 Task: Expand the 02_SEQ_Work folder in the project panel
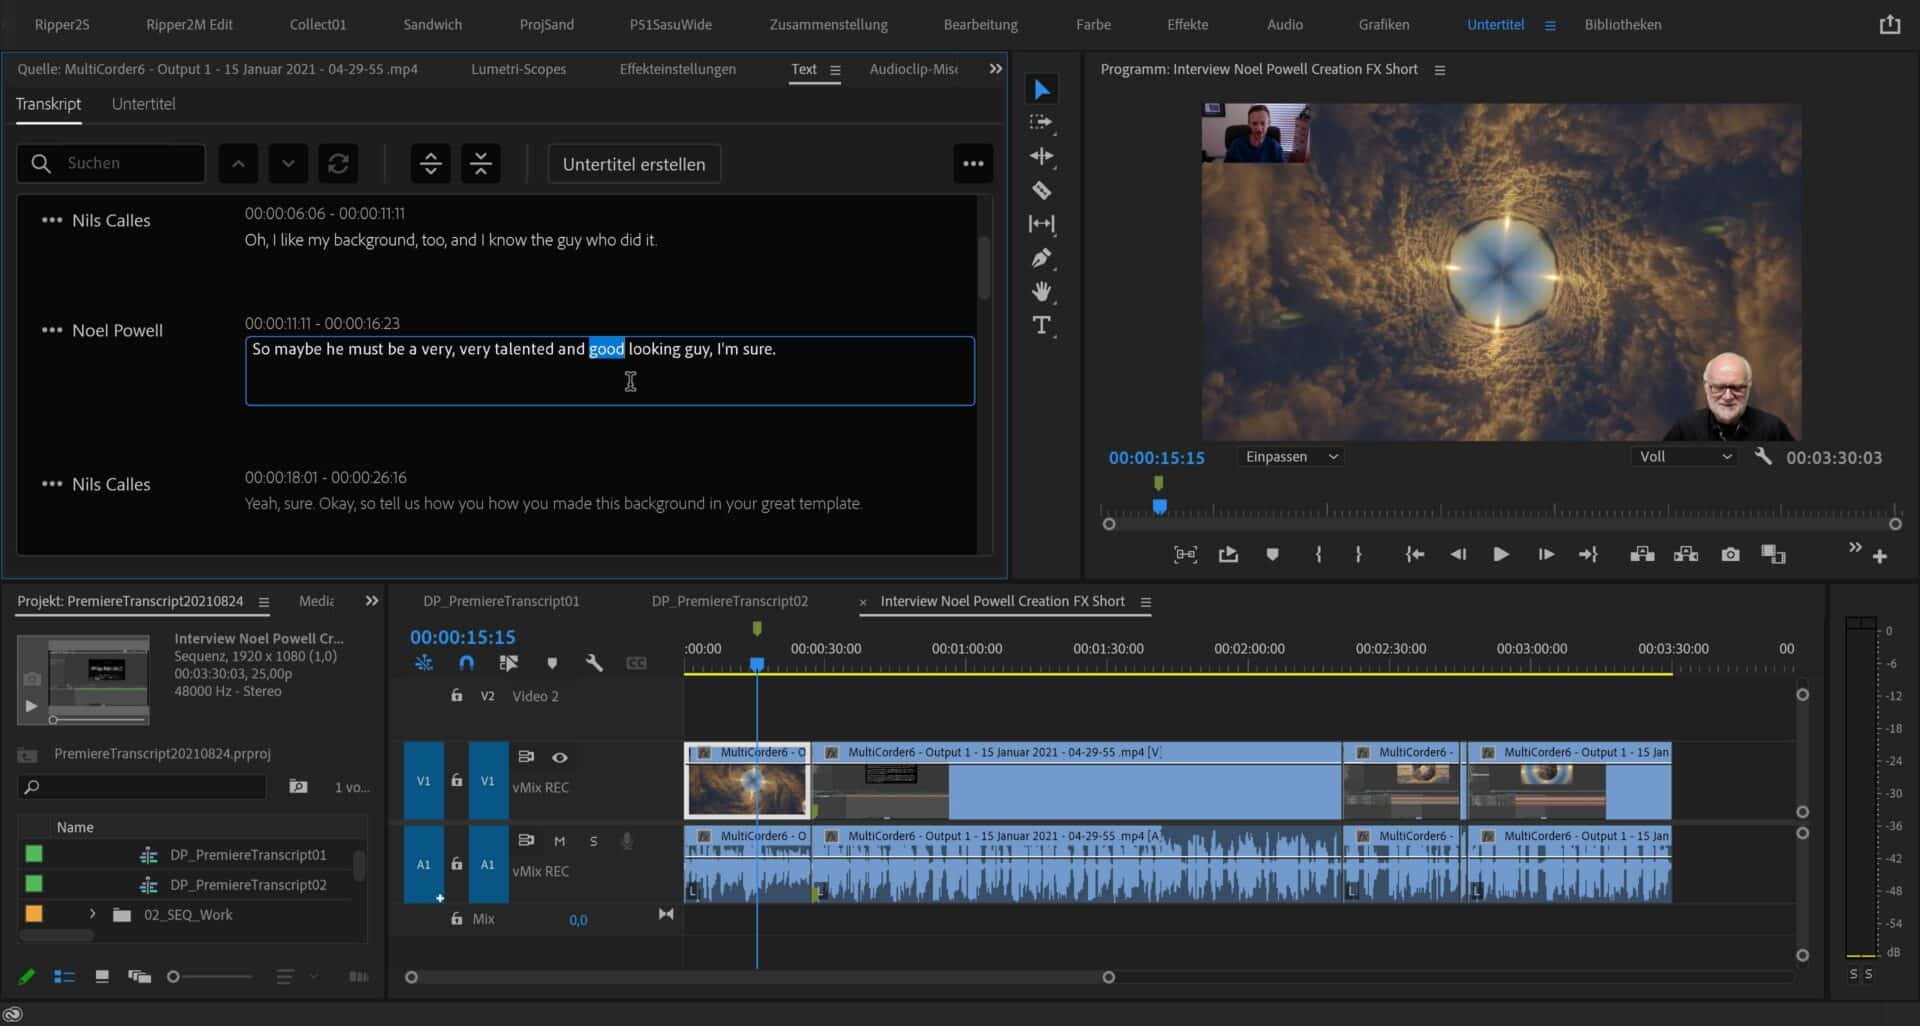point(92,914)
